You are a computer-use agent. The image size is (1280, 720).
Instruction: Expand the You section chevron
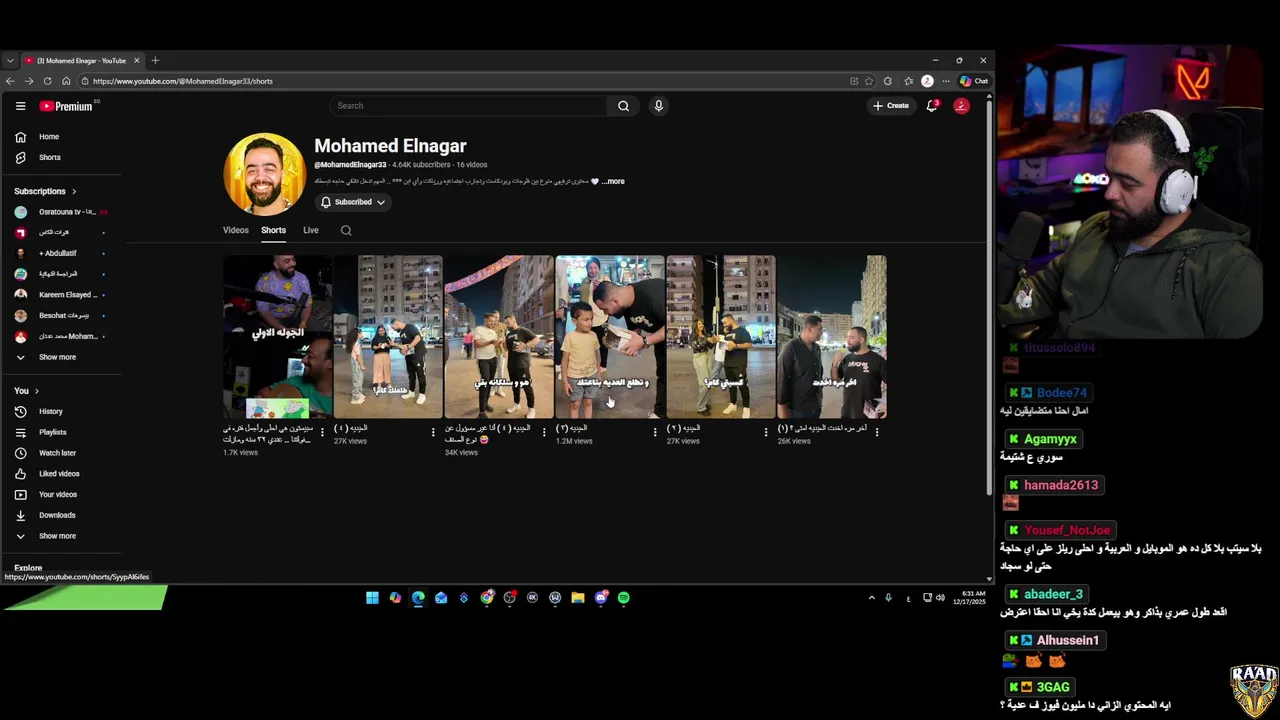(37, 391)
